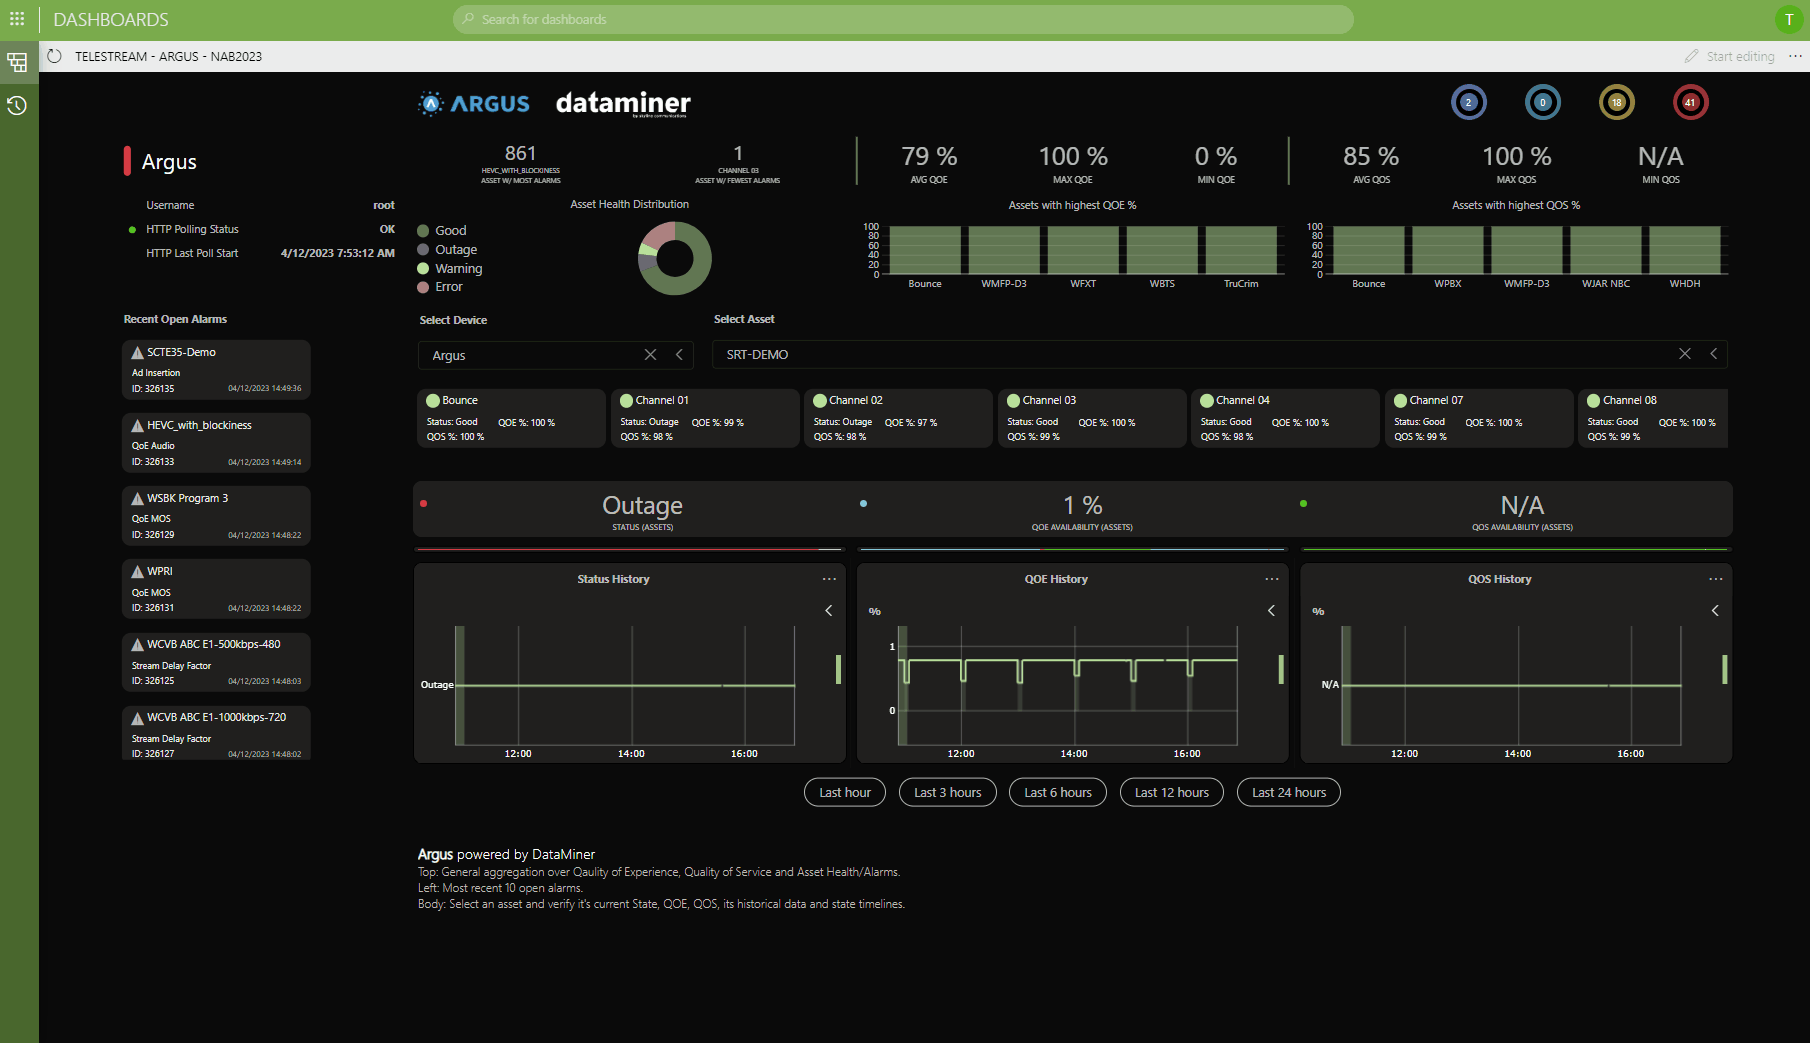This screenshot has height=1043, width=1810.
Task: Toggle the Error legend item
Action: click(440, 287)
